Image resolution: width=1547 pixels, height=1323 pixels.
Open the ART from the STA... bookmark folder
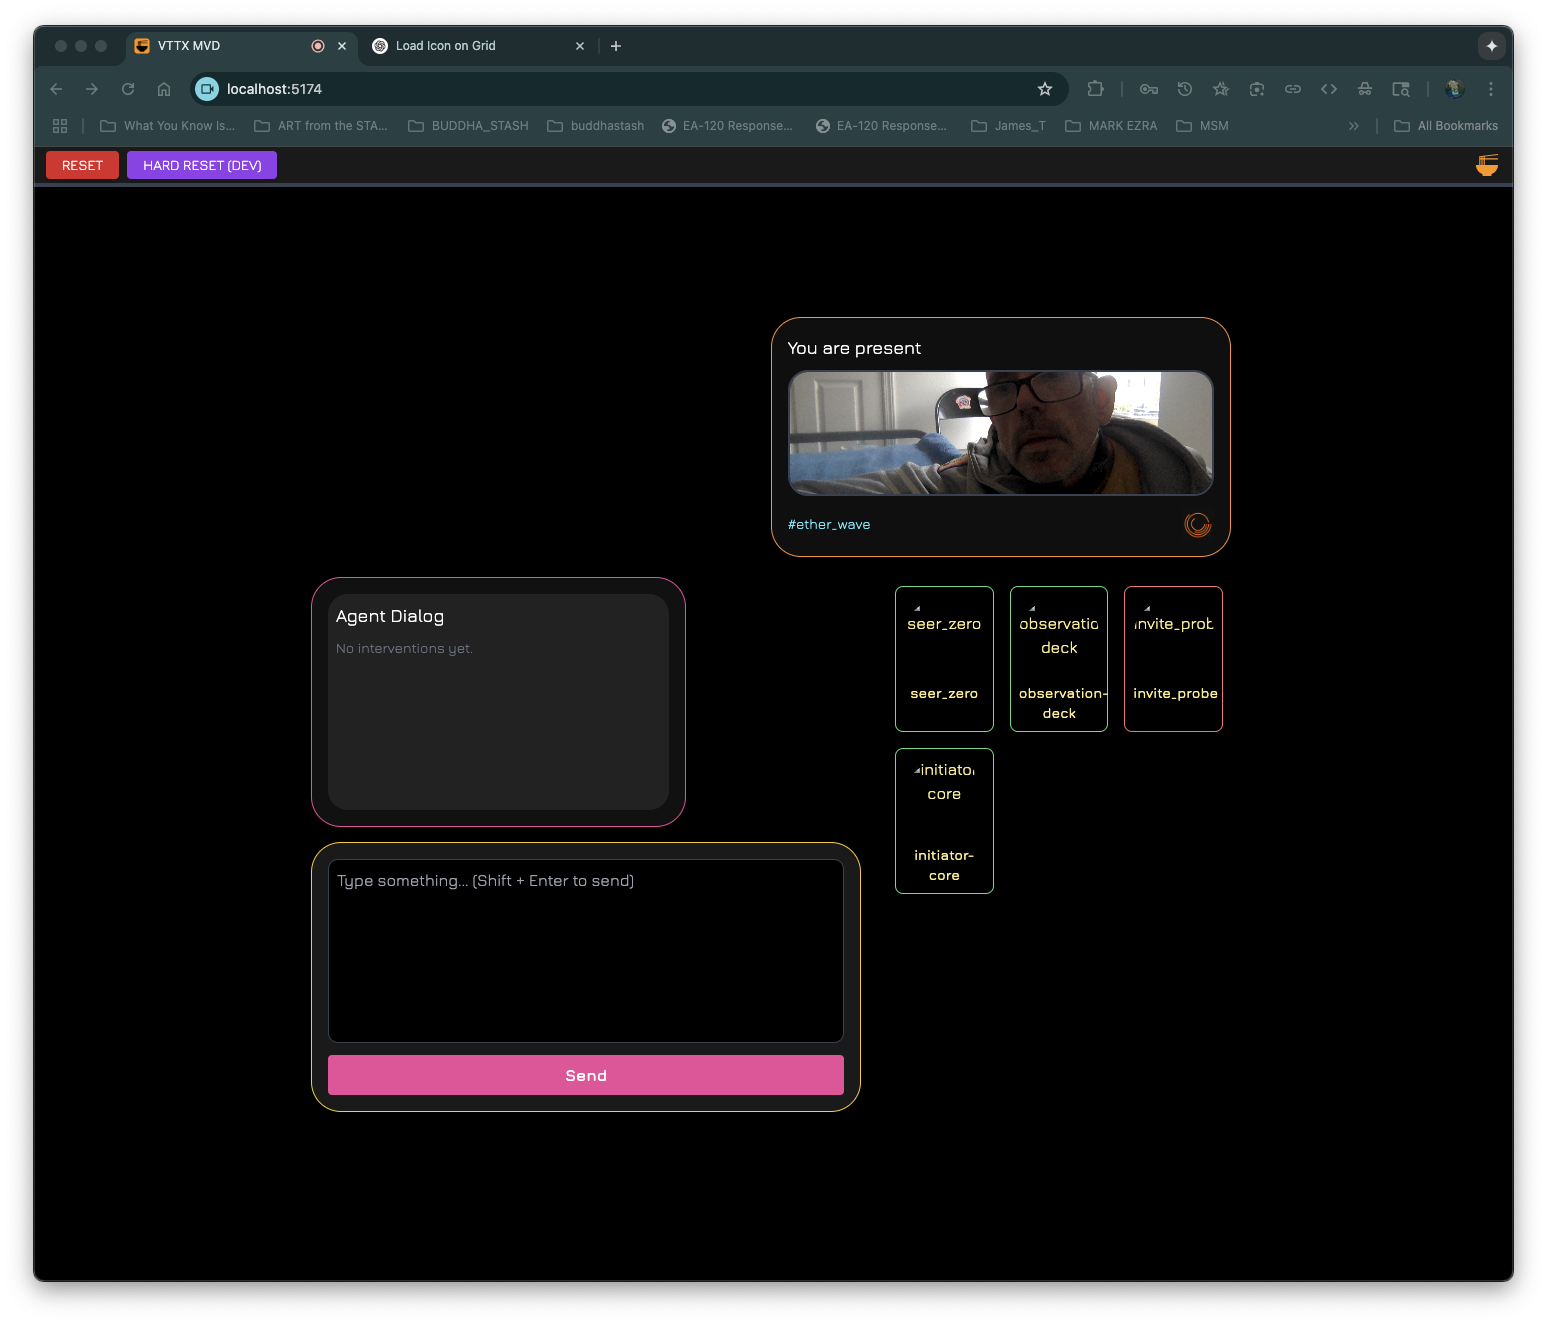point(321,126)
